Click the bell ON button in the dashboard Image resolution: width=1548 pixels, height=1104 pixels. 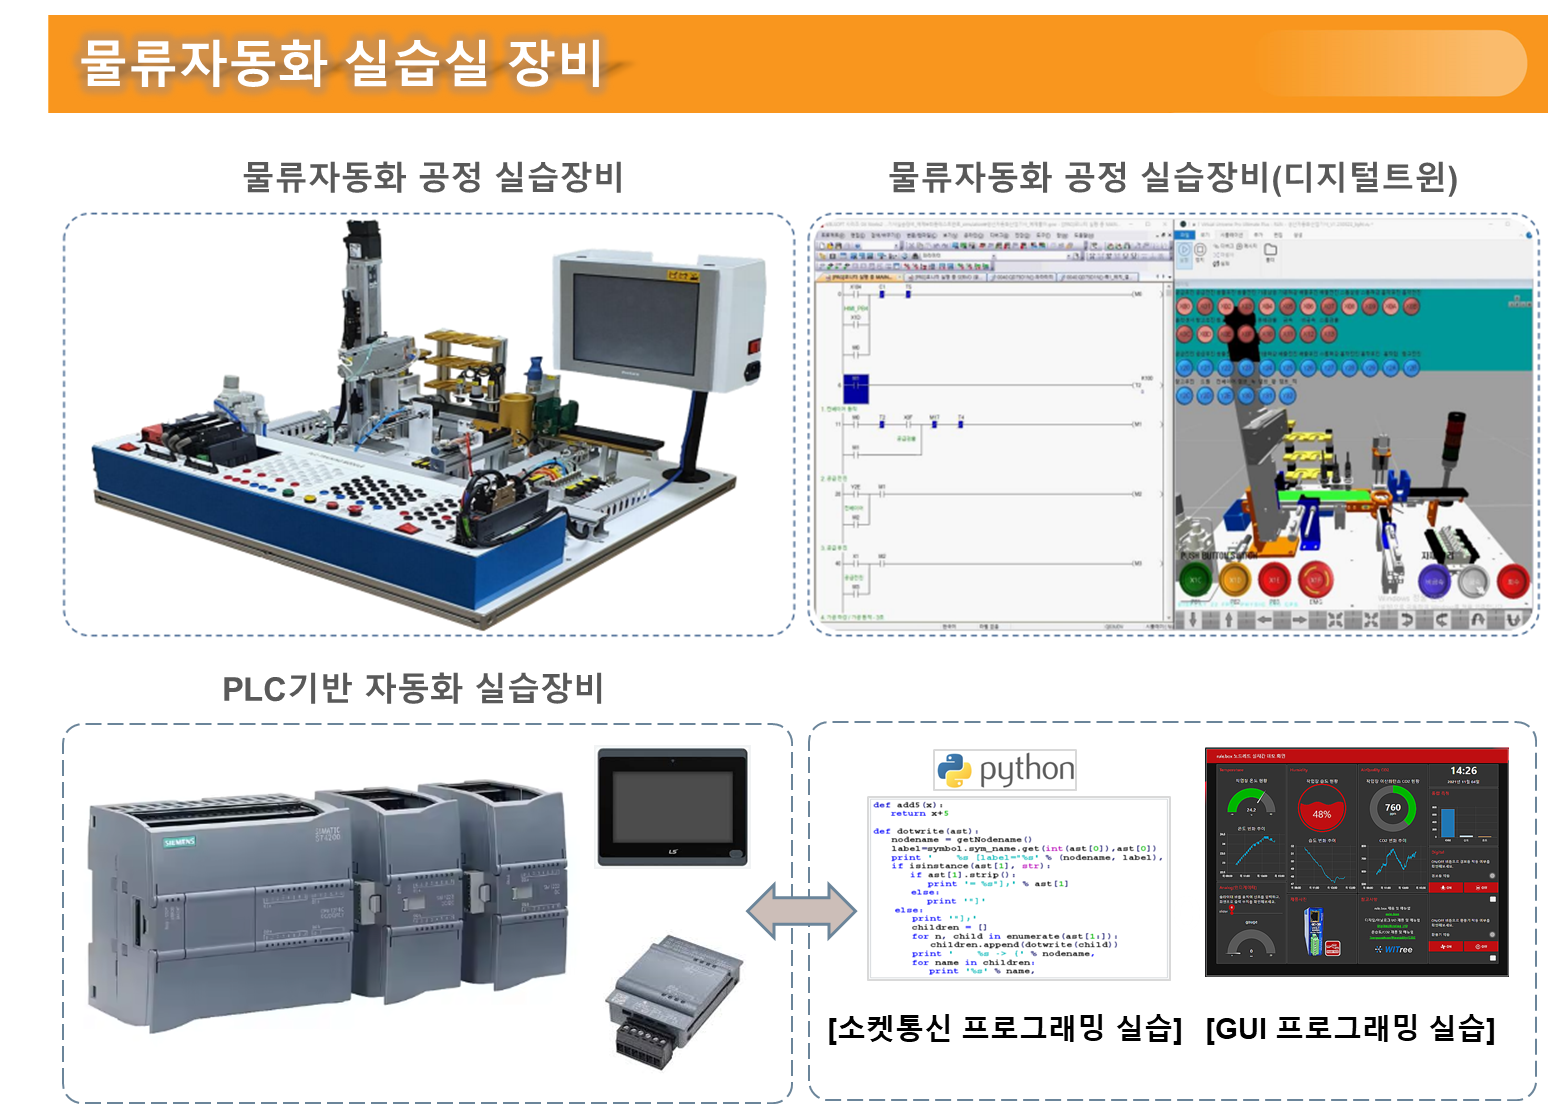click(x=1445, y=887)
